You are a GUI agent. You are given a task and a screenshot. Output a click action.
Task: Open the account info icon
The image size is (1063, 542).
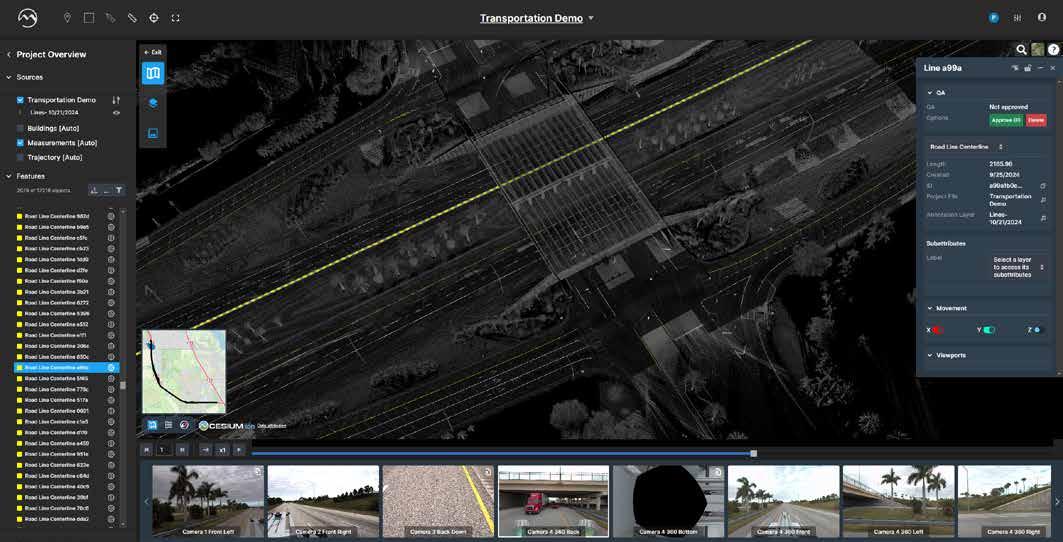tap(1042, 18)
